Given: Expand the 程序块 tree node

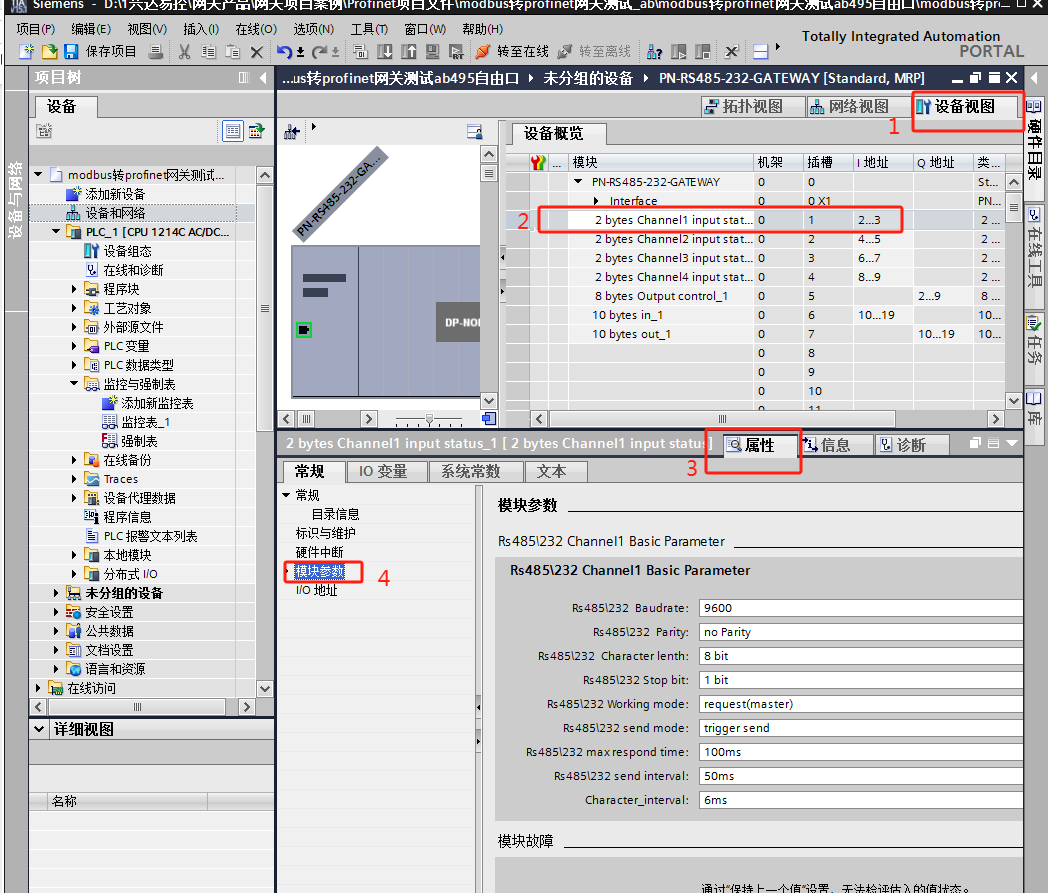Looking at the screenshot, I should coord(74,289).
